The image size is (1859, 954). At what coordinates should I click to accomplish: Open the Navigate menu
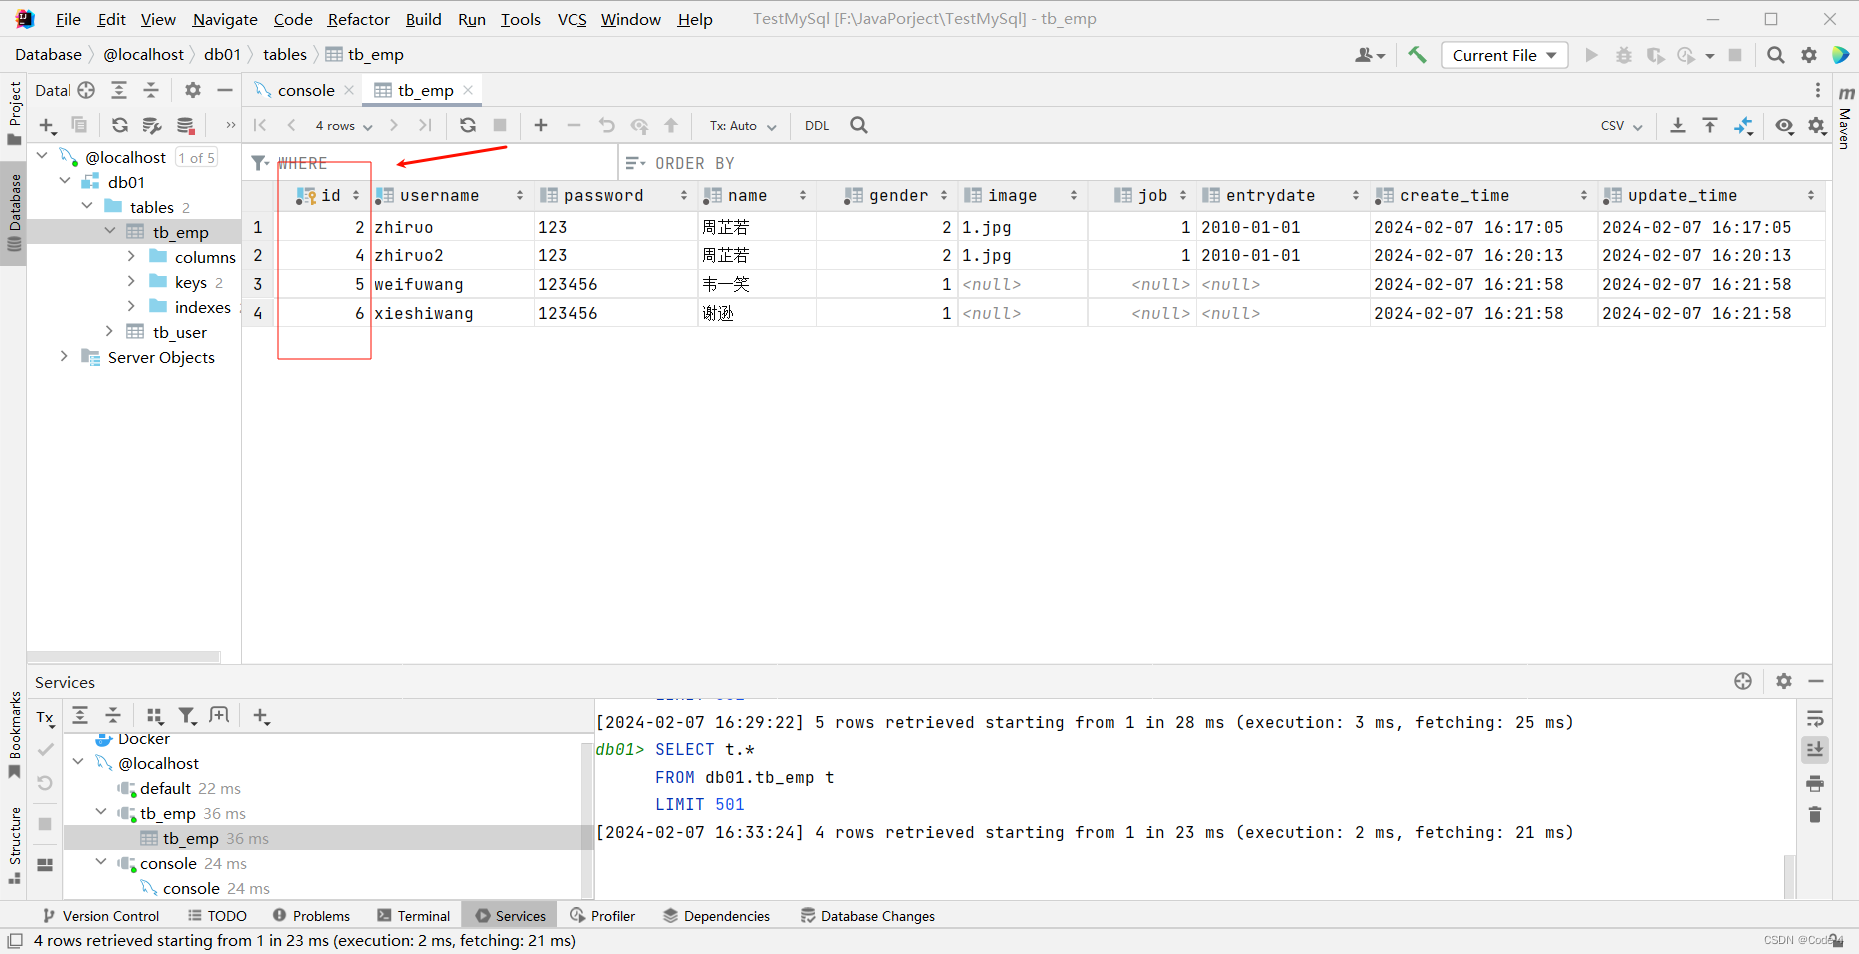(225, 19)
